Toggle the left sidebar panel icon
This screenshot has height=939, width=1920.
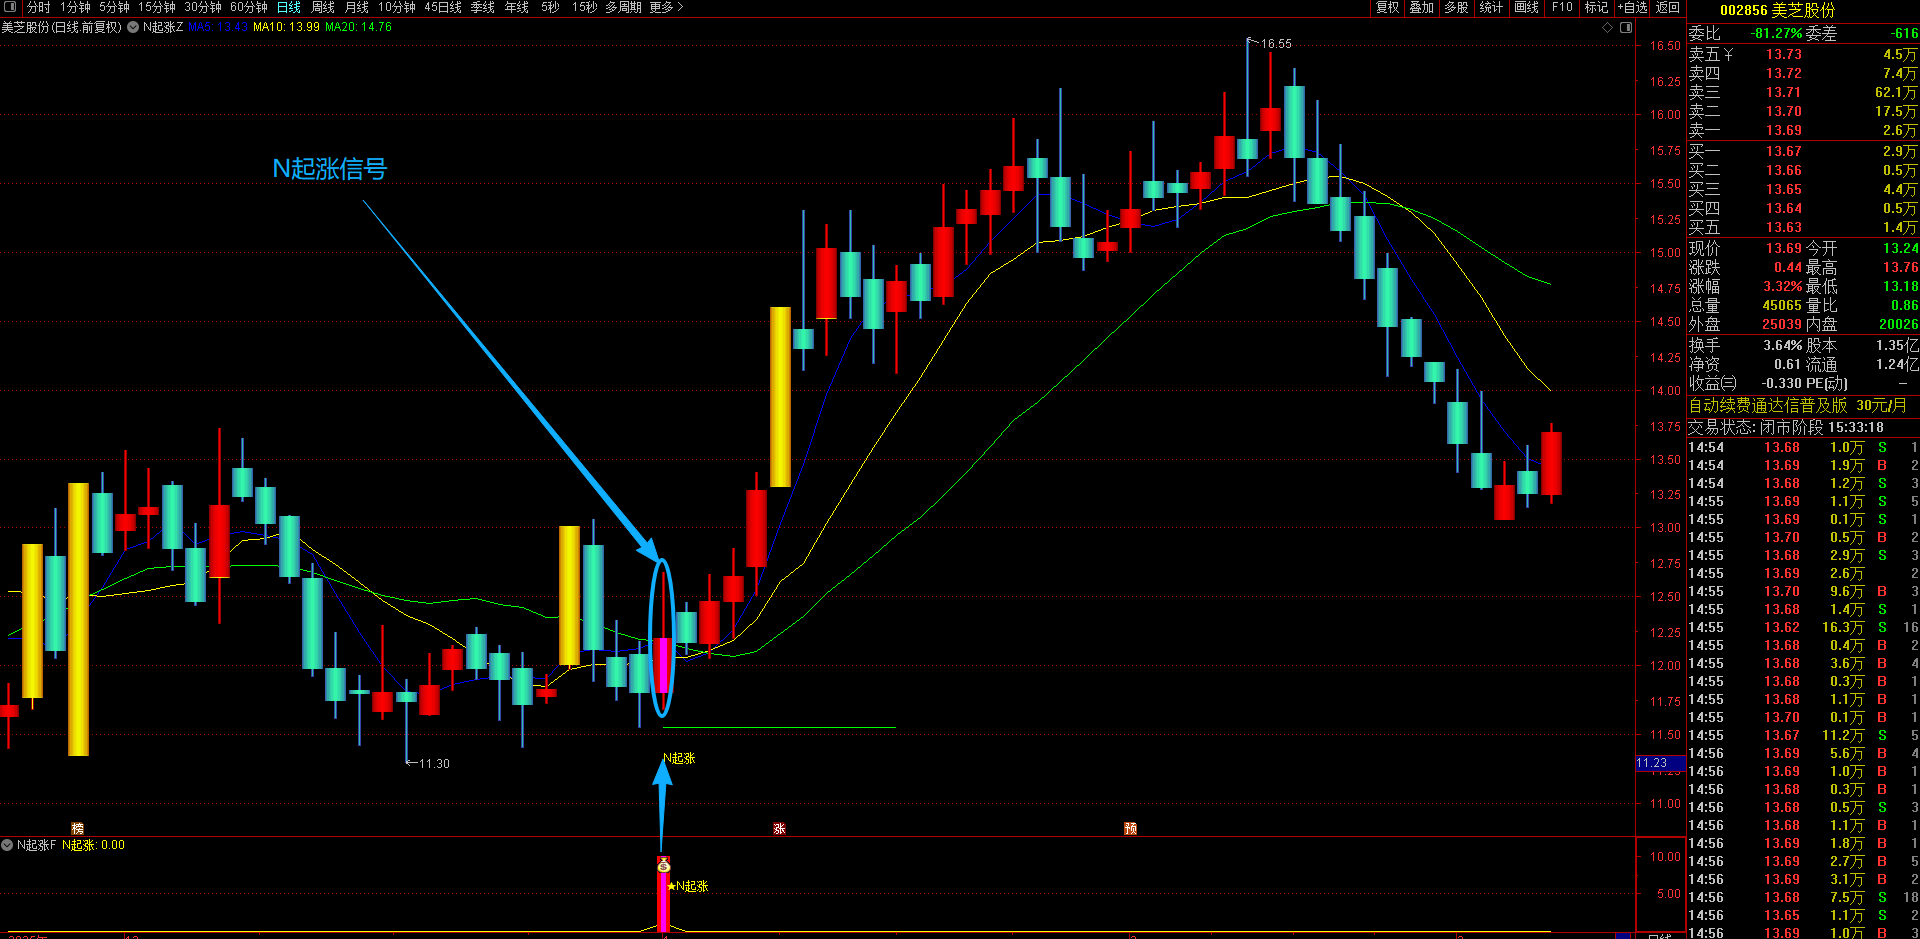point(11,7)
